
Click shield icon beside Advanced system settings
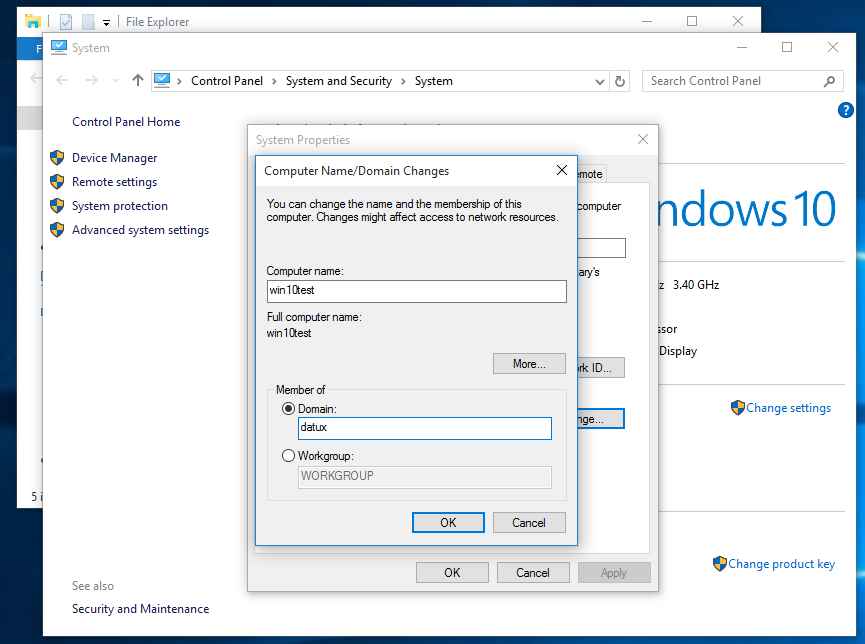tap(57, 230)
